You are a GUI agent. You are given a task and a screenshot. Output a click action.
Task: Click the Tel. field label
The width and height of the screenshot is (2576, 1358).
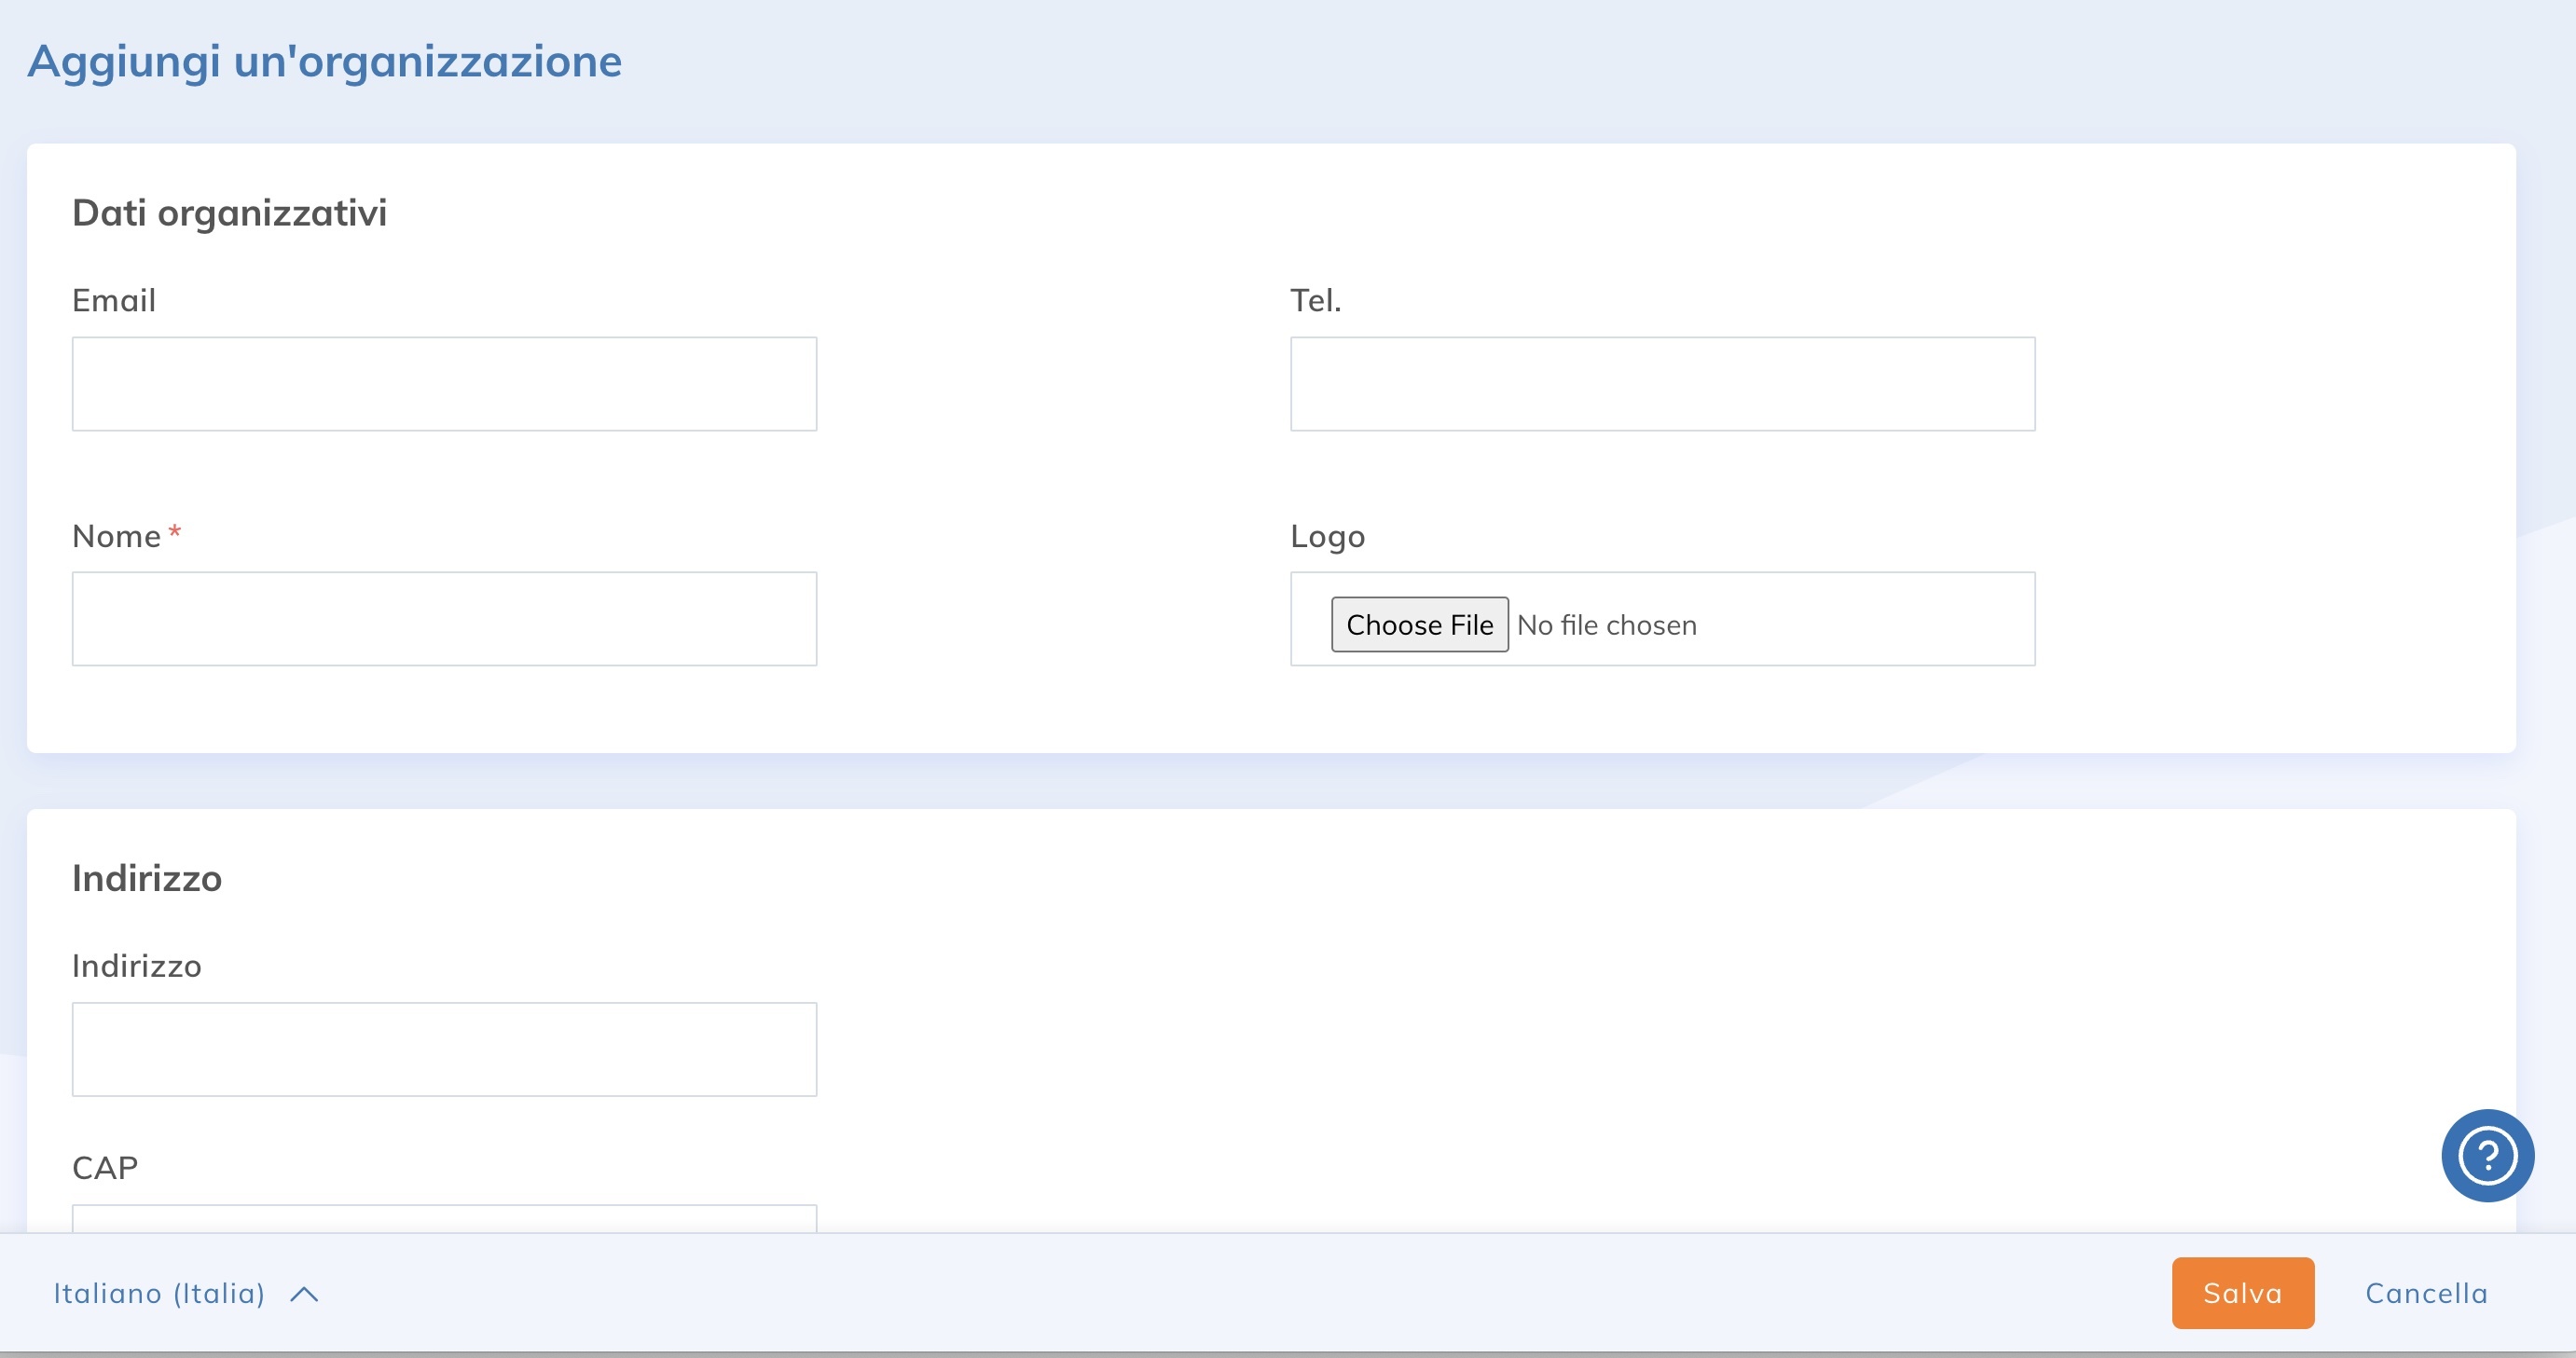(1314, 301)
